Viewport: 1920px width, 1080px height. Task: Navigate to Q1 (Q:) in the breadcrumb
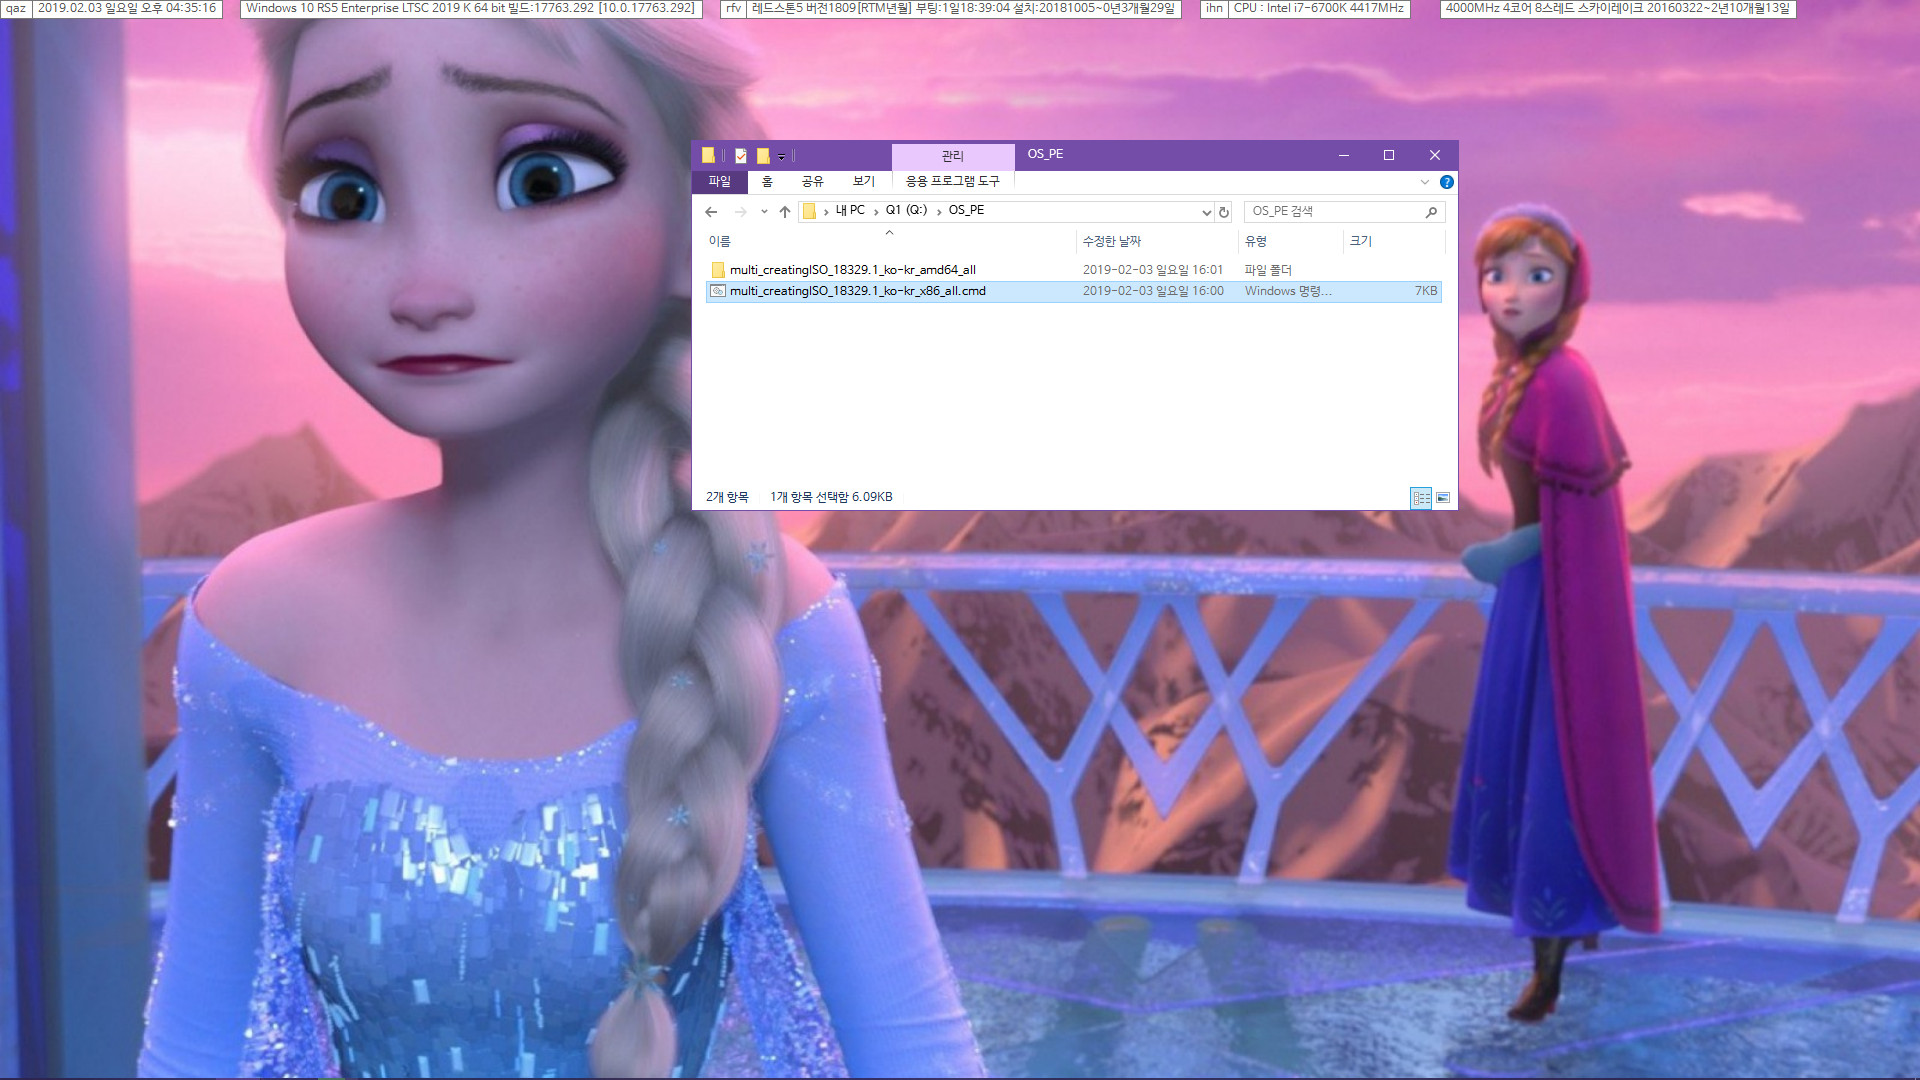(906, 210)
